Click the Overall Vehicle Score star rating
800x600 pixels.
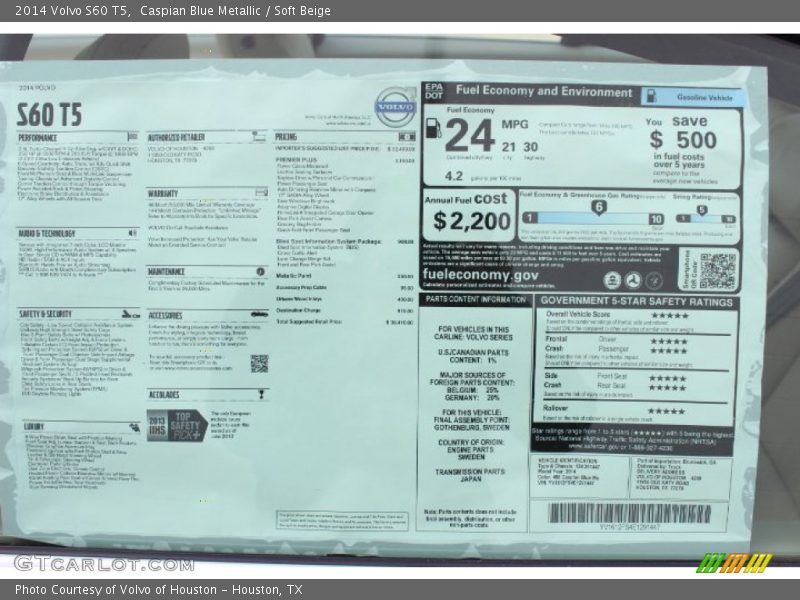click(669, 315)
